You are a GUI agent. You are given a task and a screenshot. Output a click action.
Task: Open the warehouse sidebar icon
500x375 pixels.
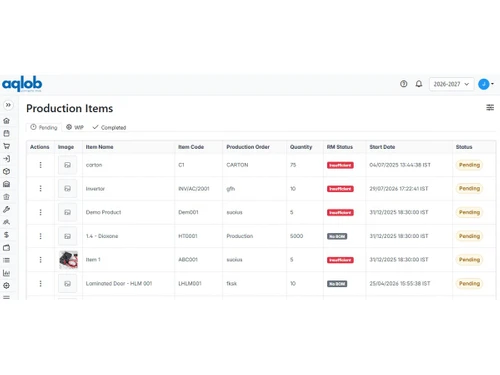pos(6,184)
